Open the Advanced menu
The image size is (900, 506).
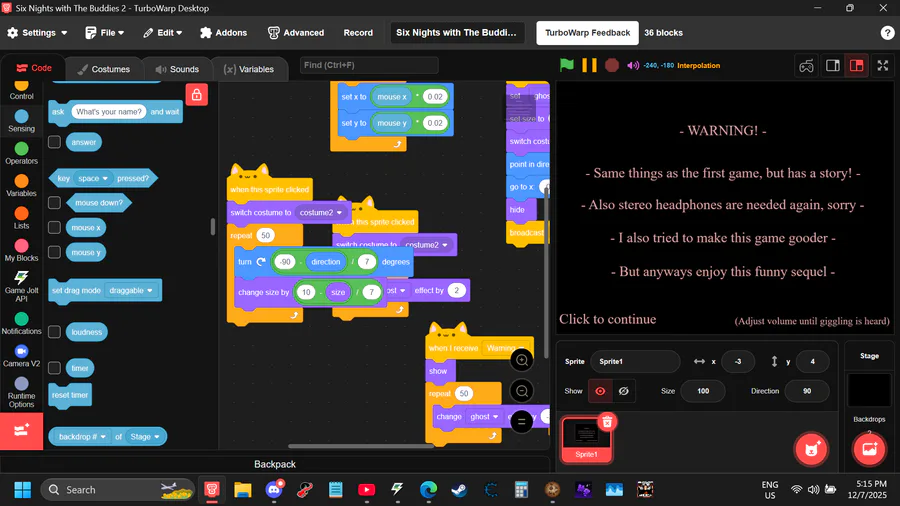click(x=296, y=33)
